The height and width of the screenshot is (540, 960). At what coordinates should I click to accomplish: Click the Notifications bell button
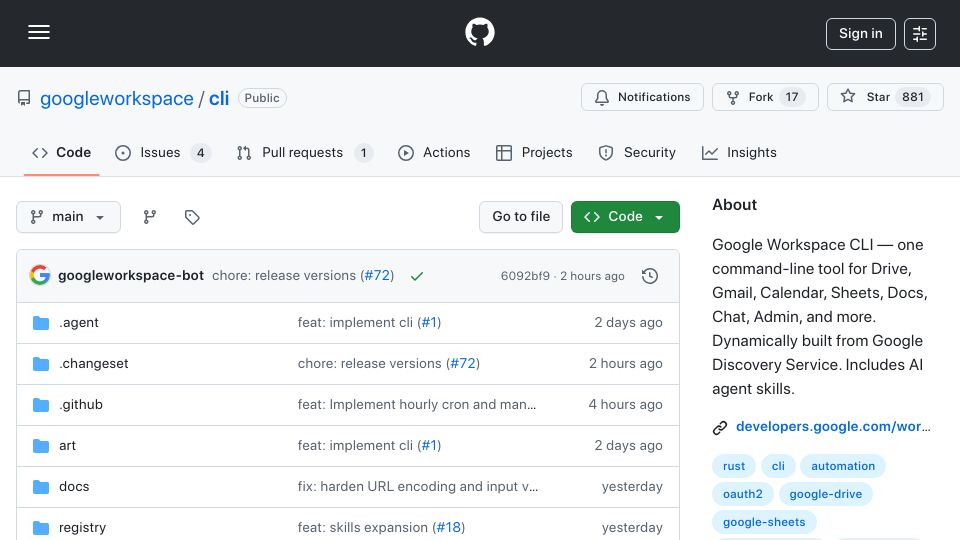point(642,97)
